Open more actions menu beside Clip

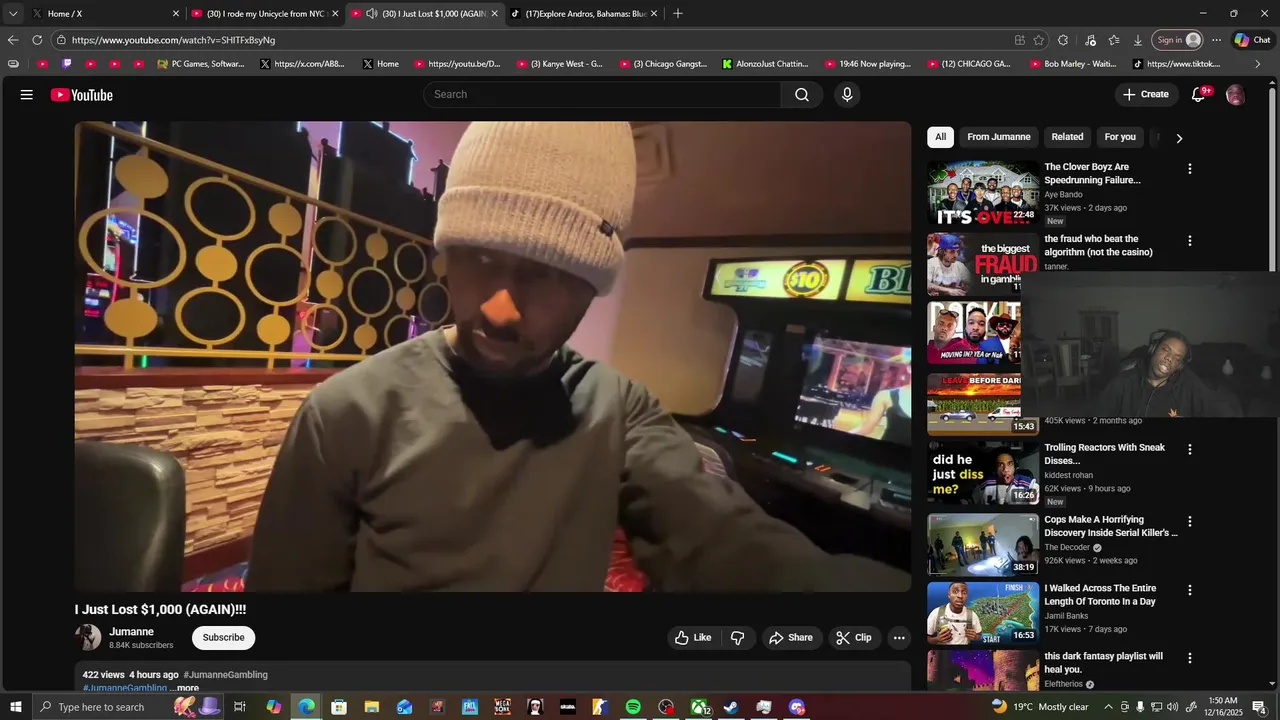pos(899,638)
